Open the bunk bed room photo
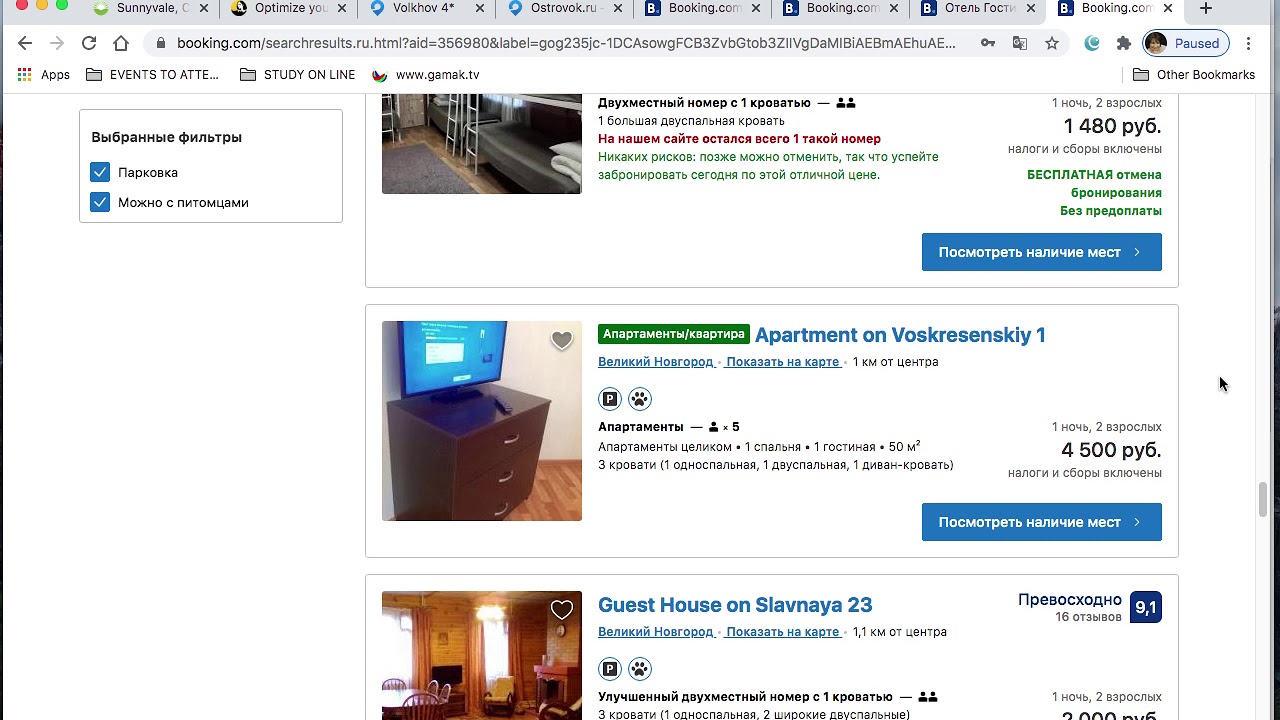The height and width of the screenshot is (720, 1280). [481, 144]
